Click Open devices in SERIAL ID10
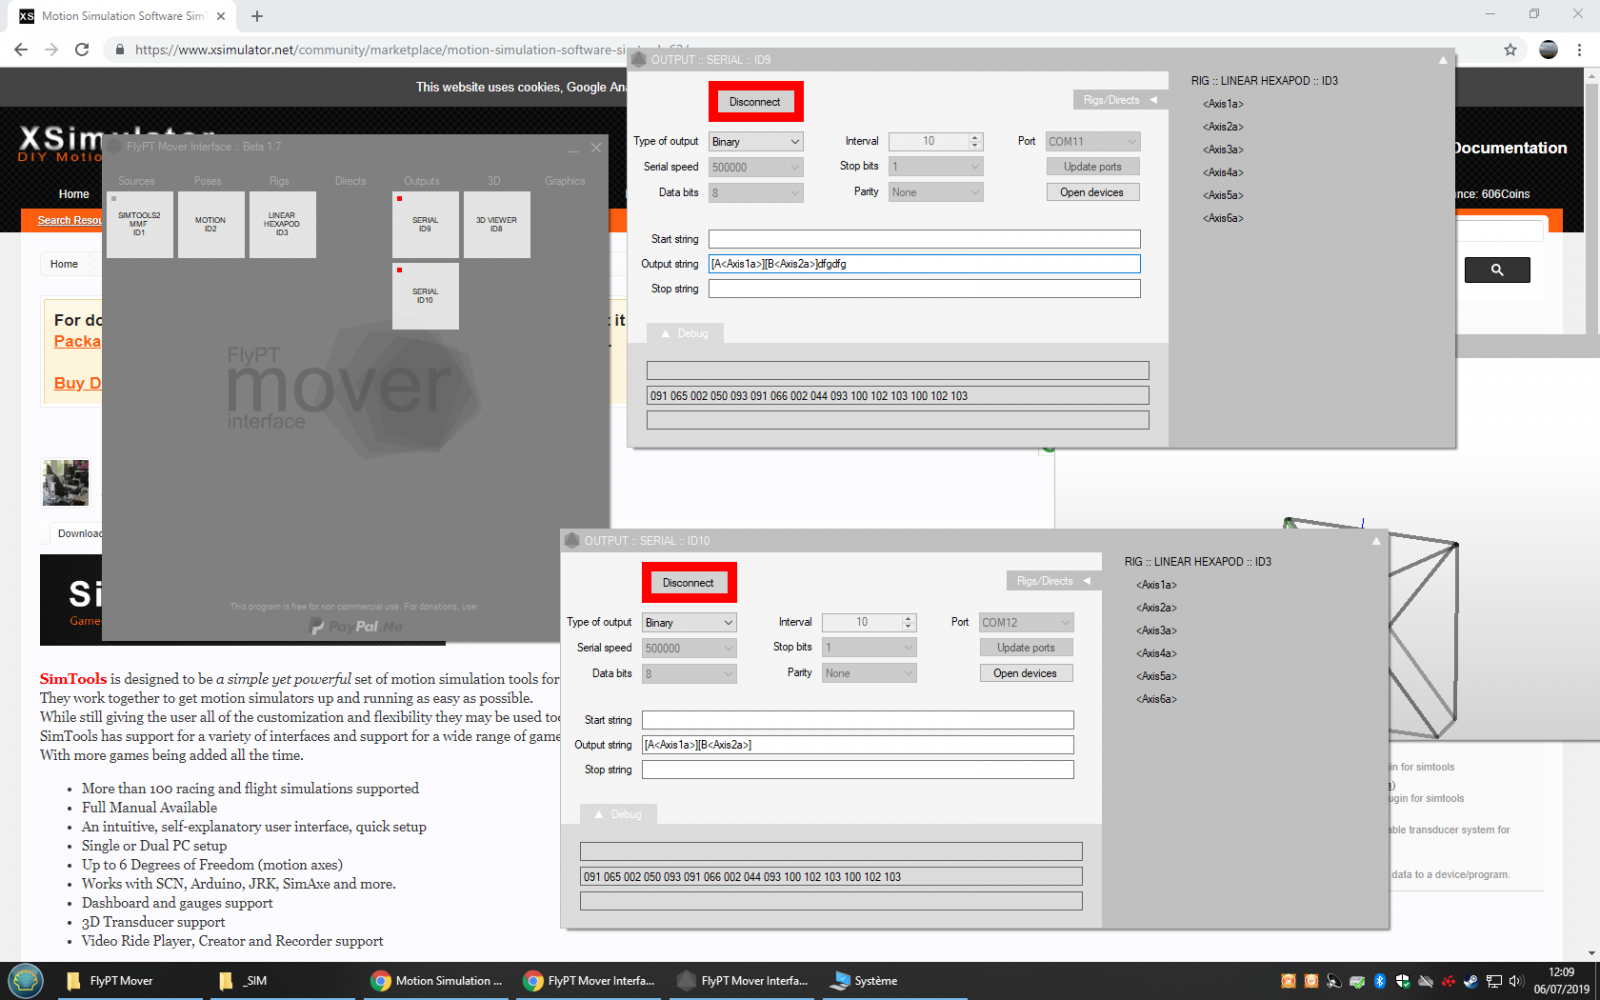The image size is (1600, 1000). tap(1026, 673)
